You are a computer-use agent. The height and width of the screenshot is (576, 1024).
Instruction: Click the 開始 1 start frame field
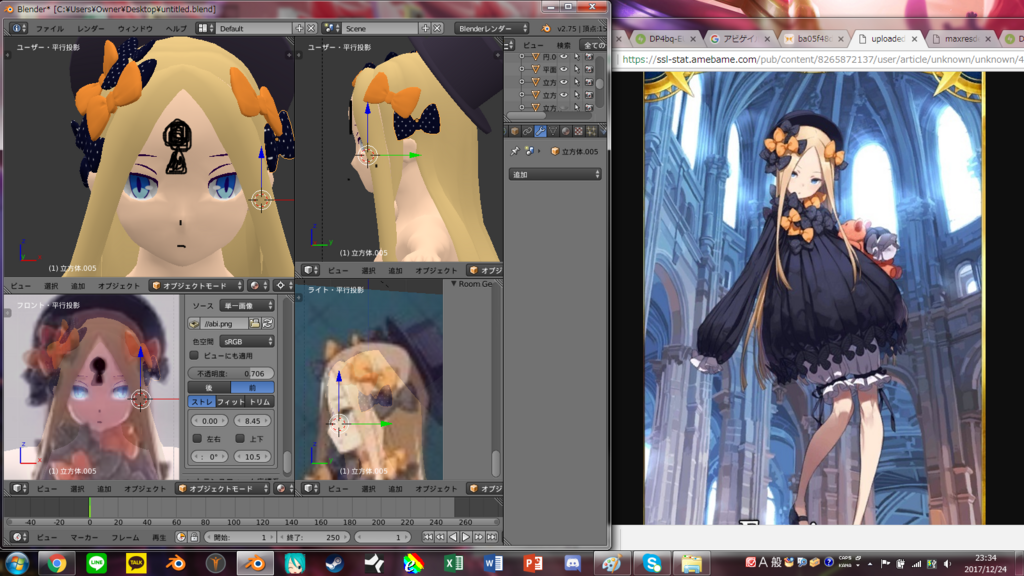(x=240, y=537)
